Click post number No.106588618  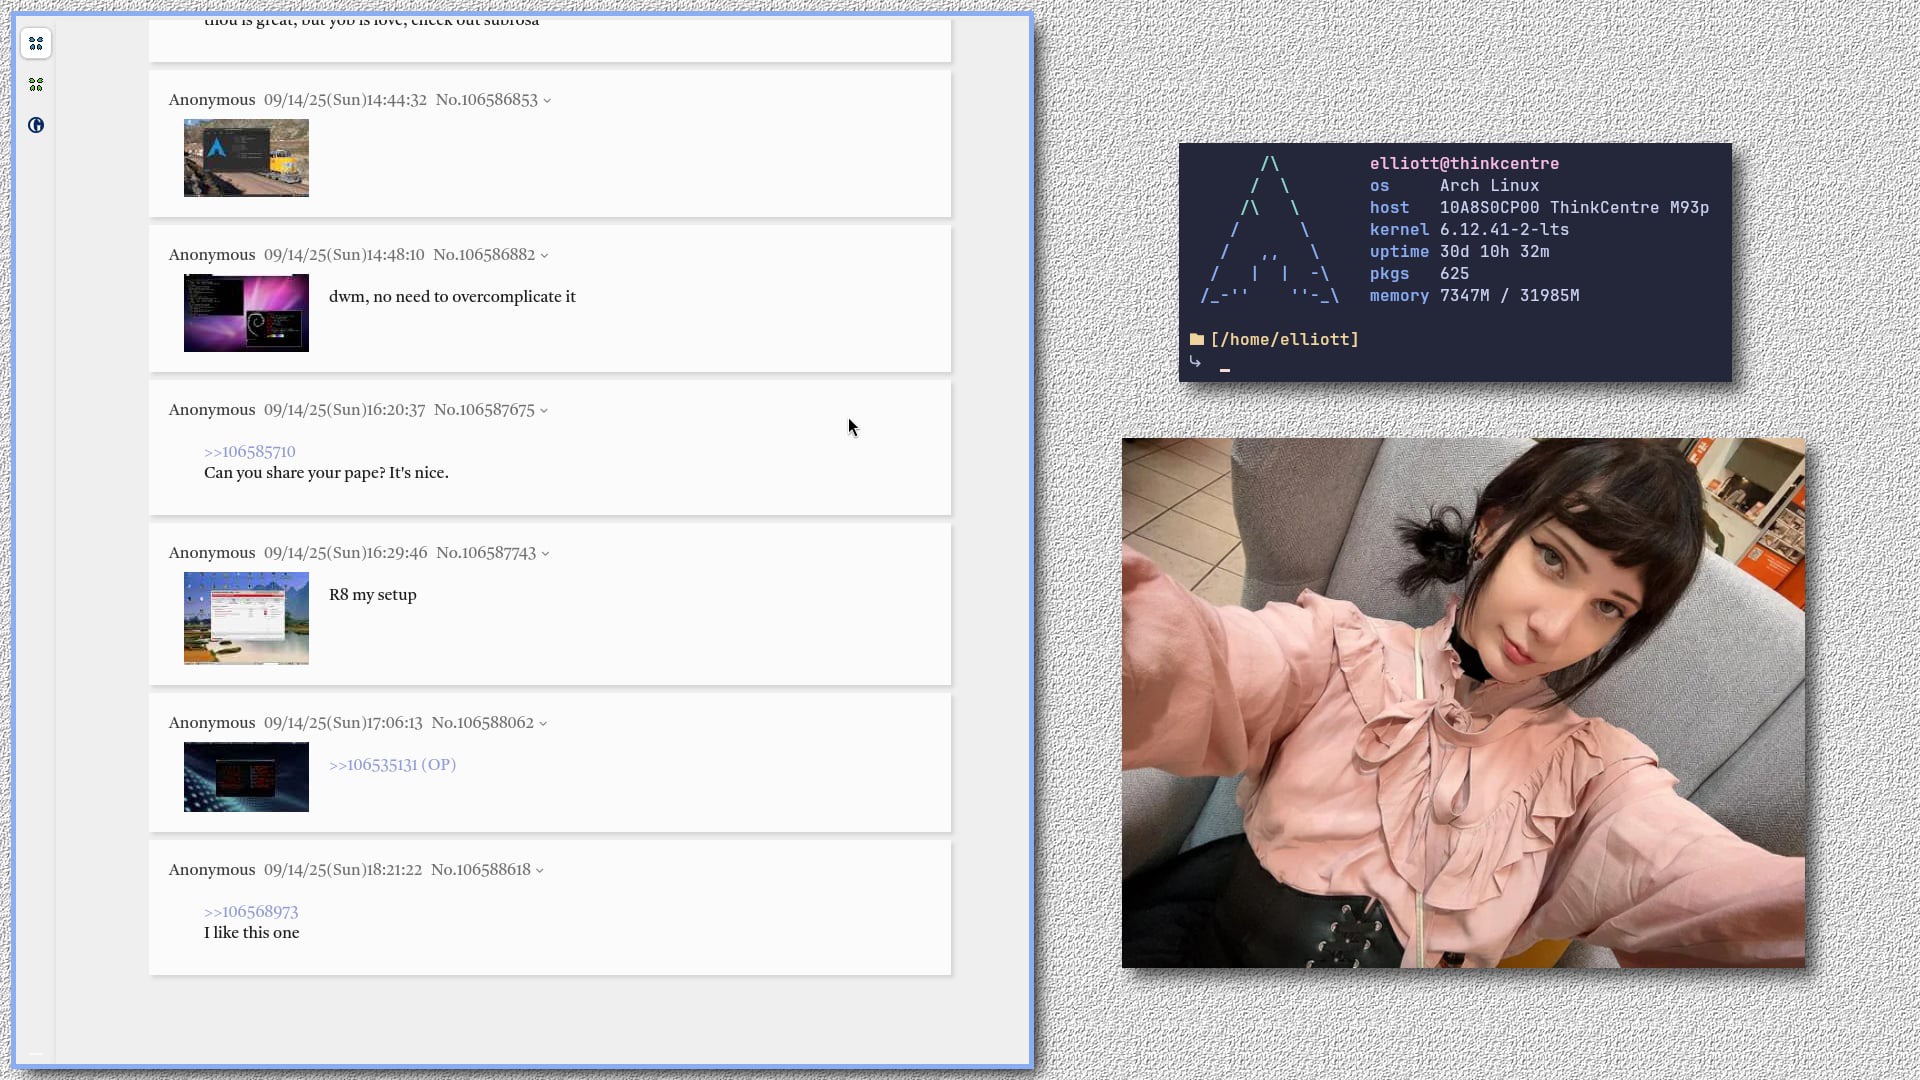point(481,870)
